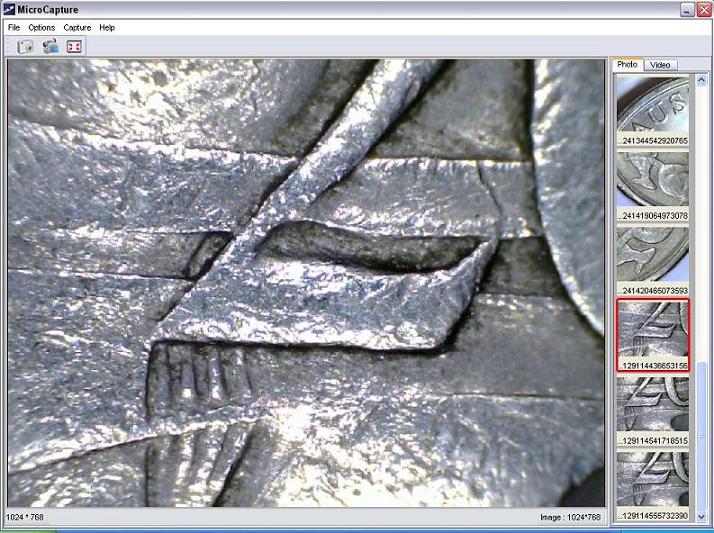The width and height of the screenshot is (714, 533).
Task: Click the main coin microscope image preview
Action: (306, 283)
